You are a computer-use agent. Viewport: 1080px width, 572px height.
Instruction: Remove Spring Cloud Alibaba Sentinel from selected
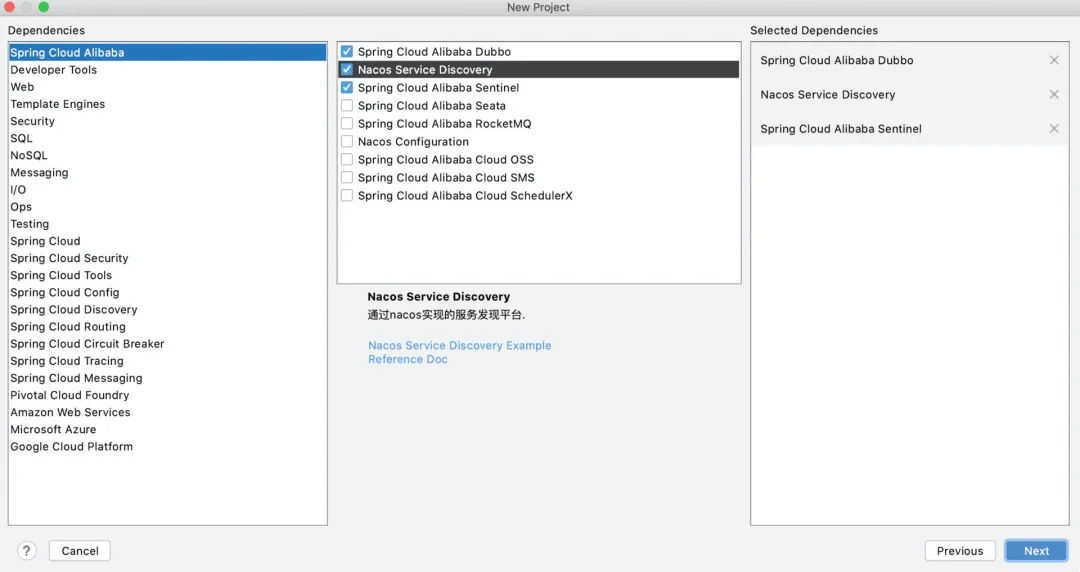coord(1054,129)
